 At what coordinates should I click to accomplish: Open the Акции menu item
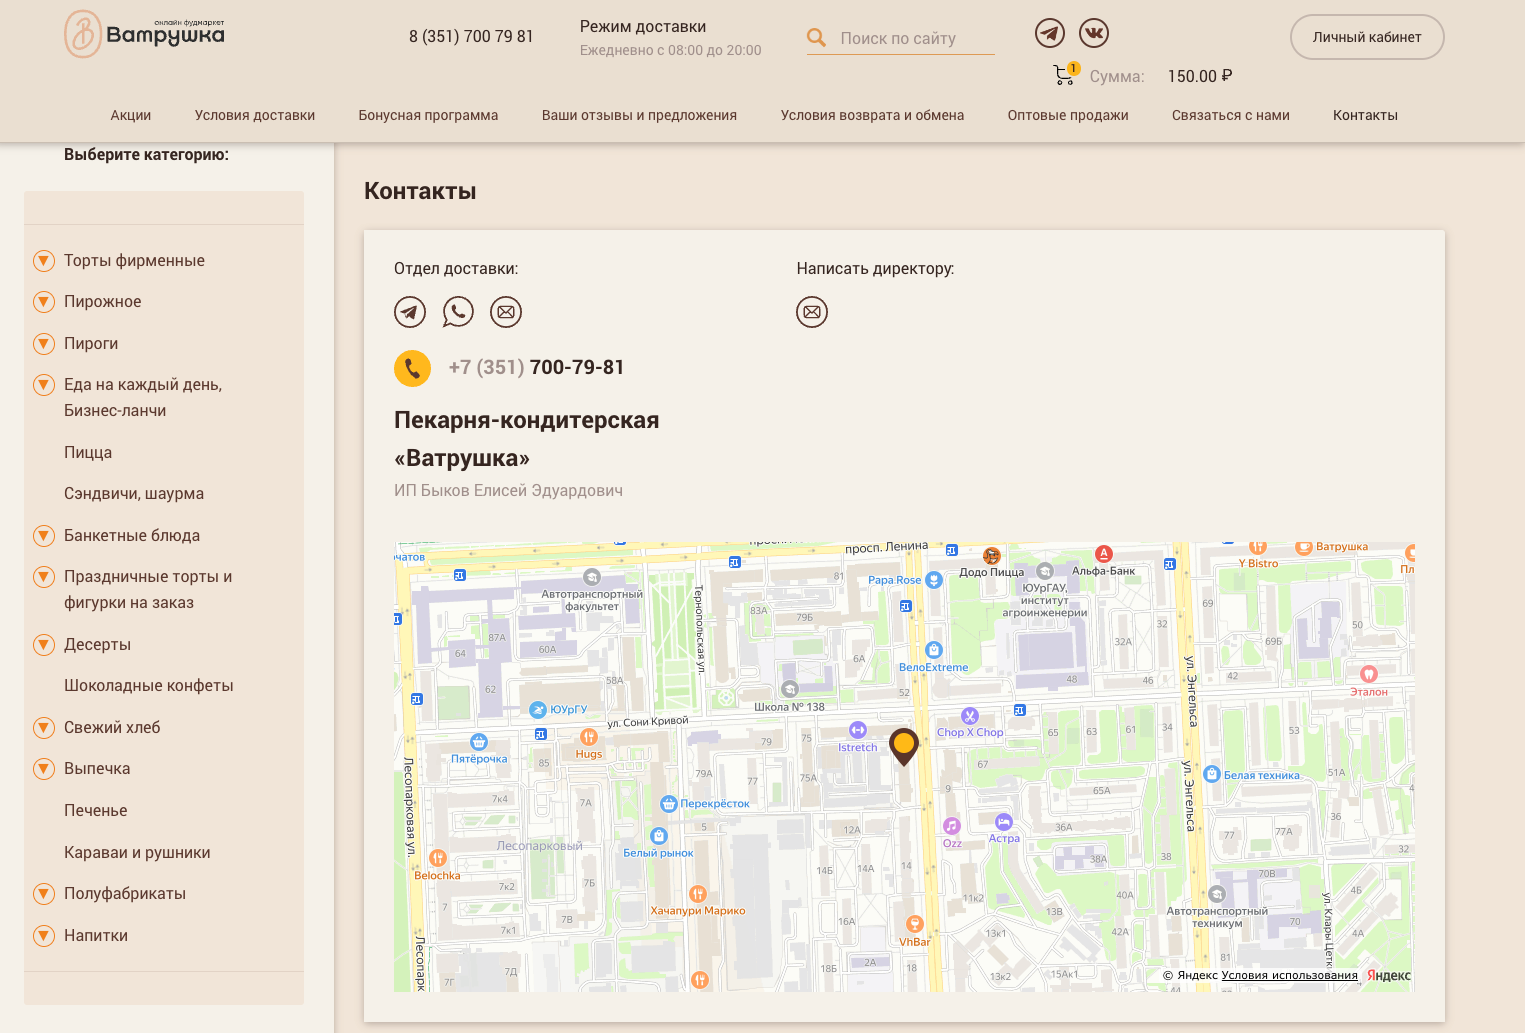point(131,115)
